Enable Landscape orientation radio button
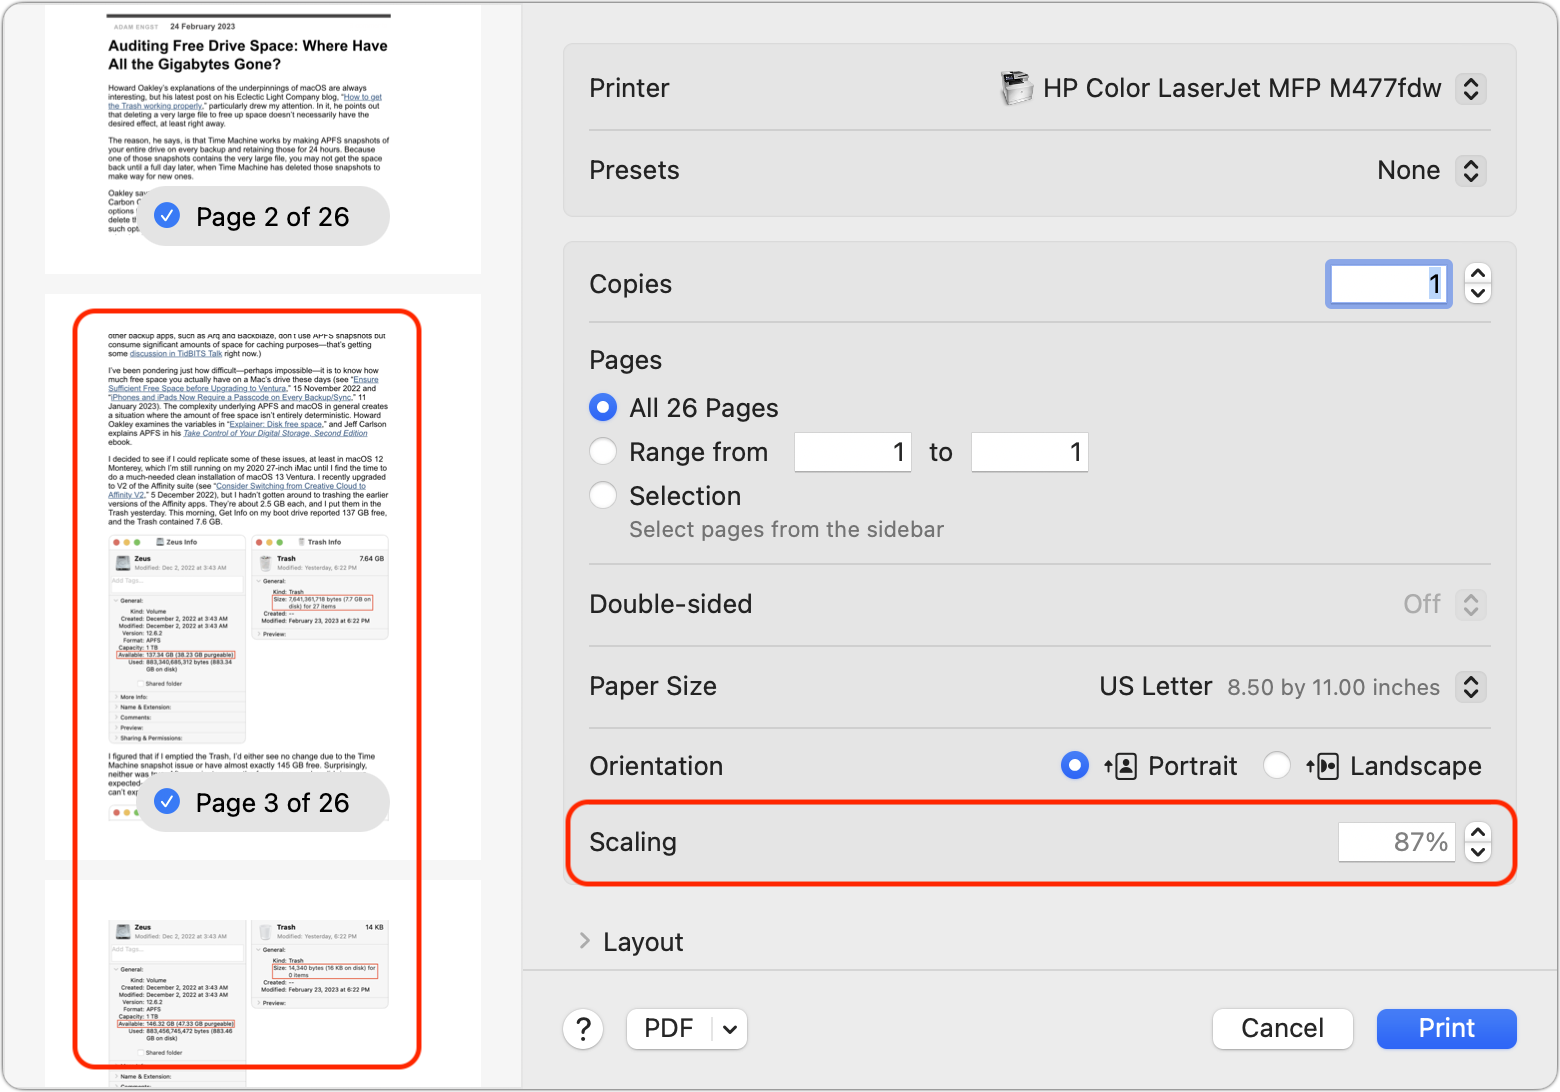1560x1092 pixels. 1277,766
